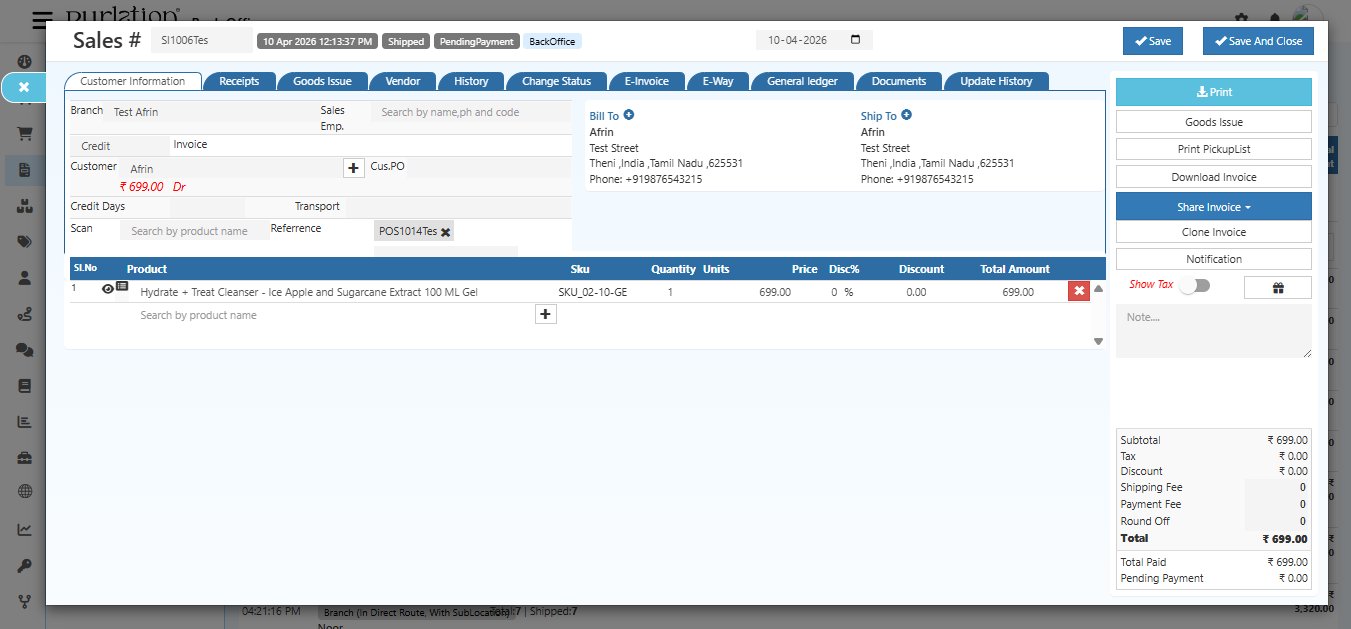The width and height of the screenshot is (1351, 629).
Task: Open the General ledger tab
Action: pos(805,81)
